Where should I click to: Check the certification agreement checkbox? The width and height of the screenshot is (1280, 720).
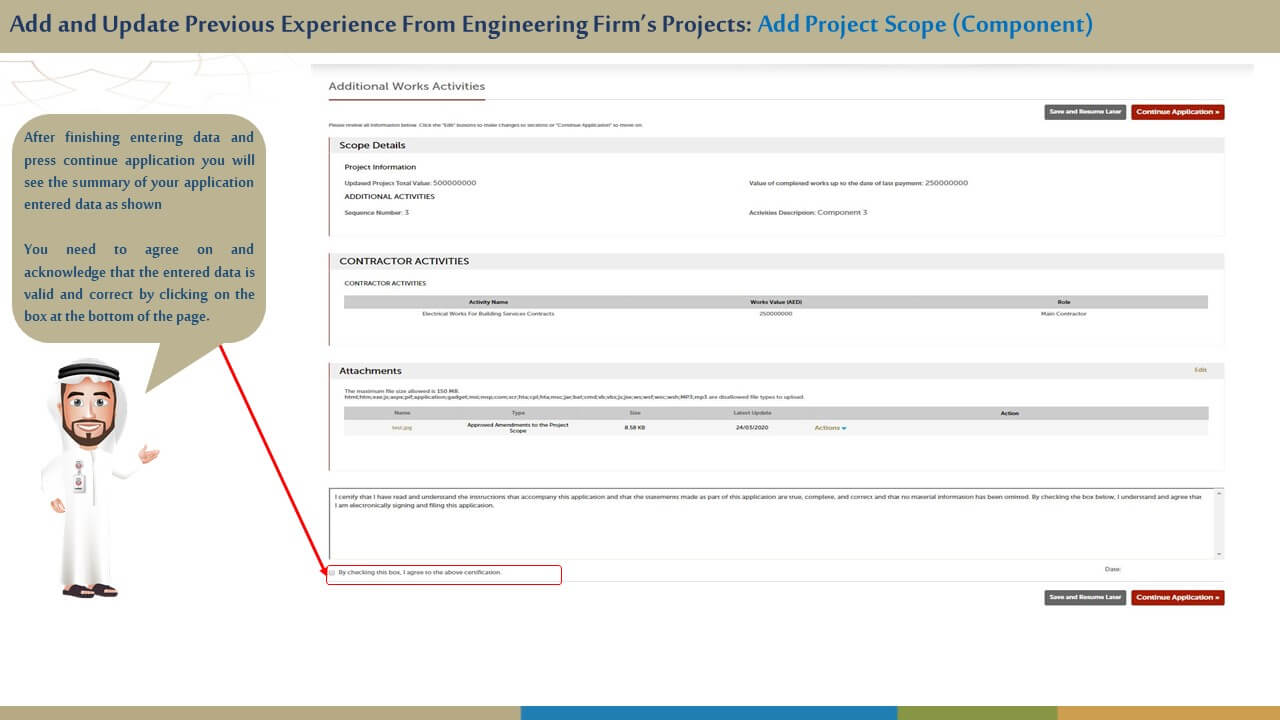(x=333, y=573)
